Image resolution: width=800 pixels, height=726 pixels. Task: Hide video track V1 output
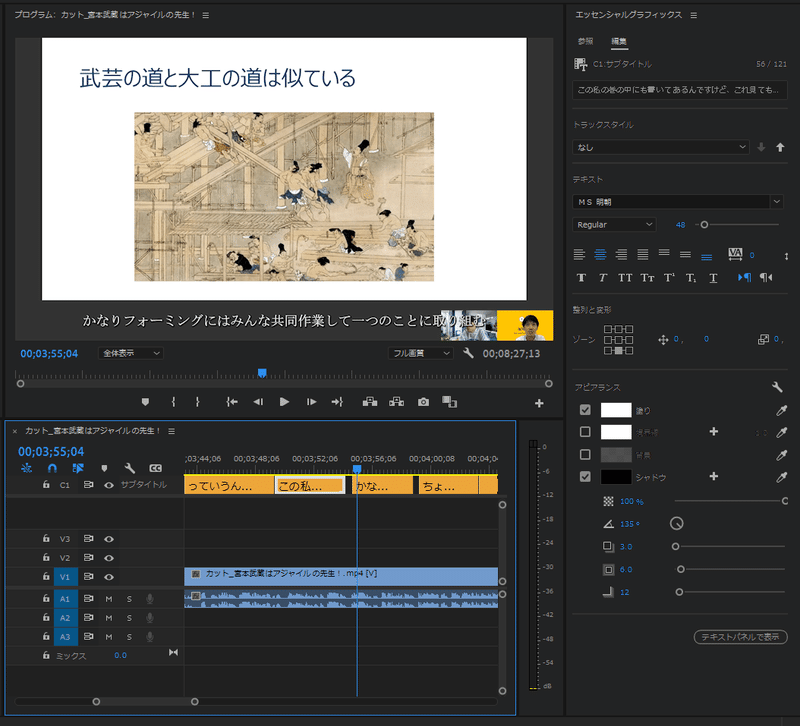[109, 577]
